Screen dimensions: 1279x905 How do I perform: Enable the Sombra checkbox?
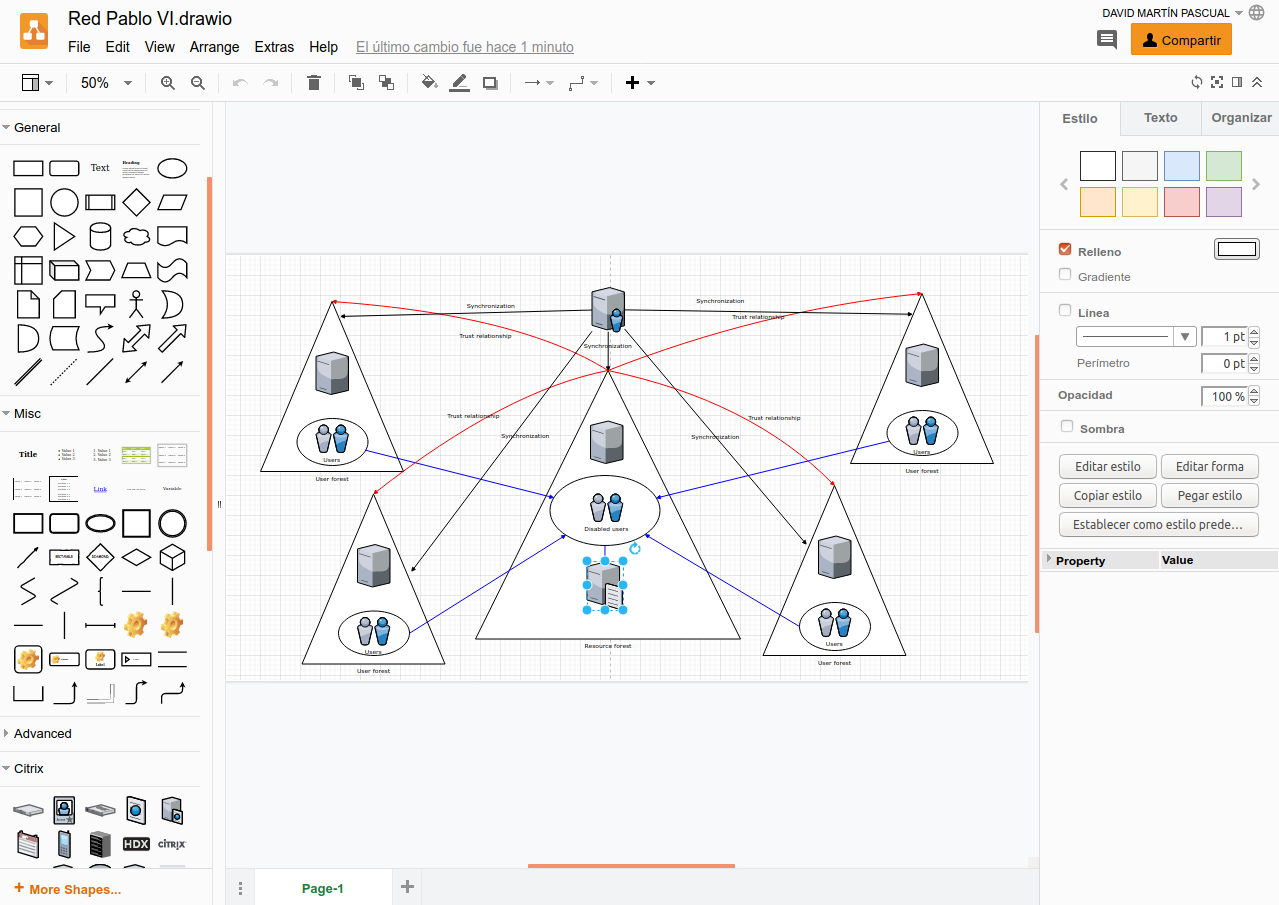pos(1065,428)
